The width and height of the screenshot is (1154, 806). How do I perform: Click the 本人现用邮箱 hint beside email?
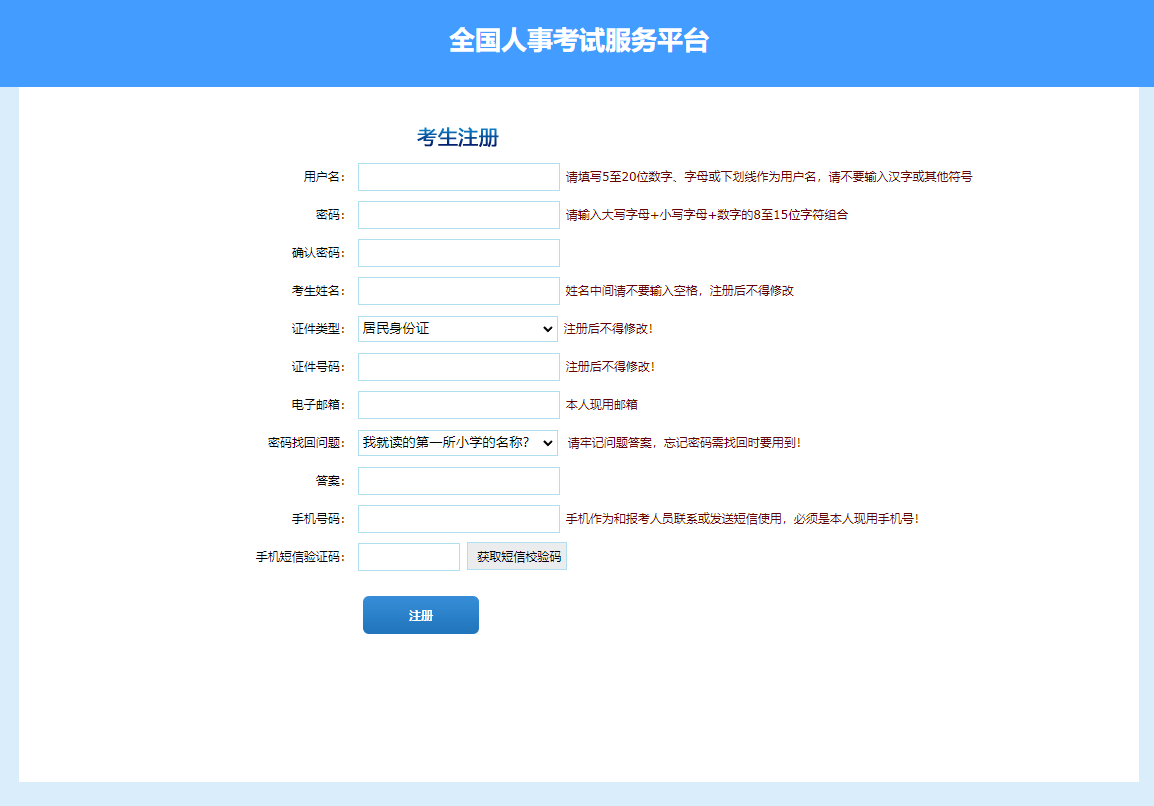click(601, 405)
